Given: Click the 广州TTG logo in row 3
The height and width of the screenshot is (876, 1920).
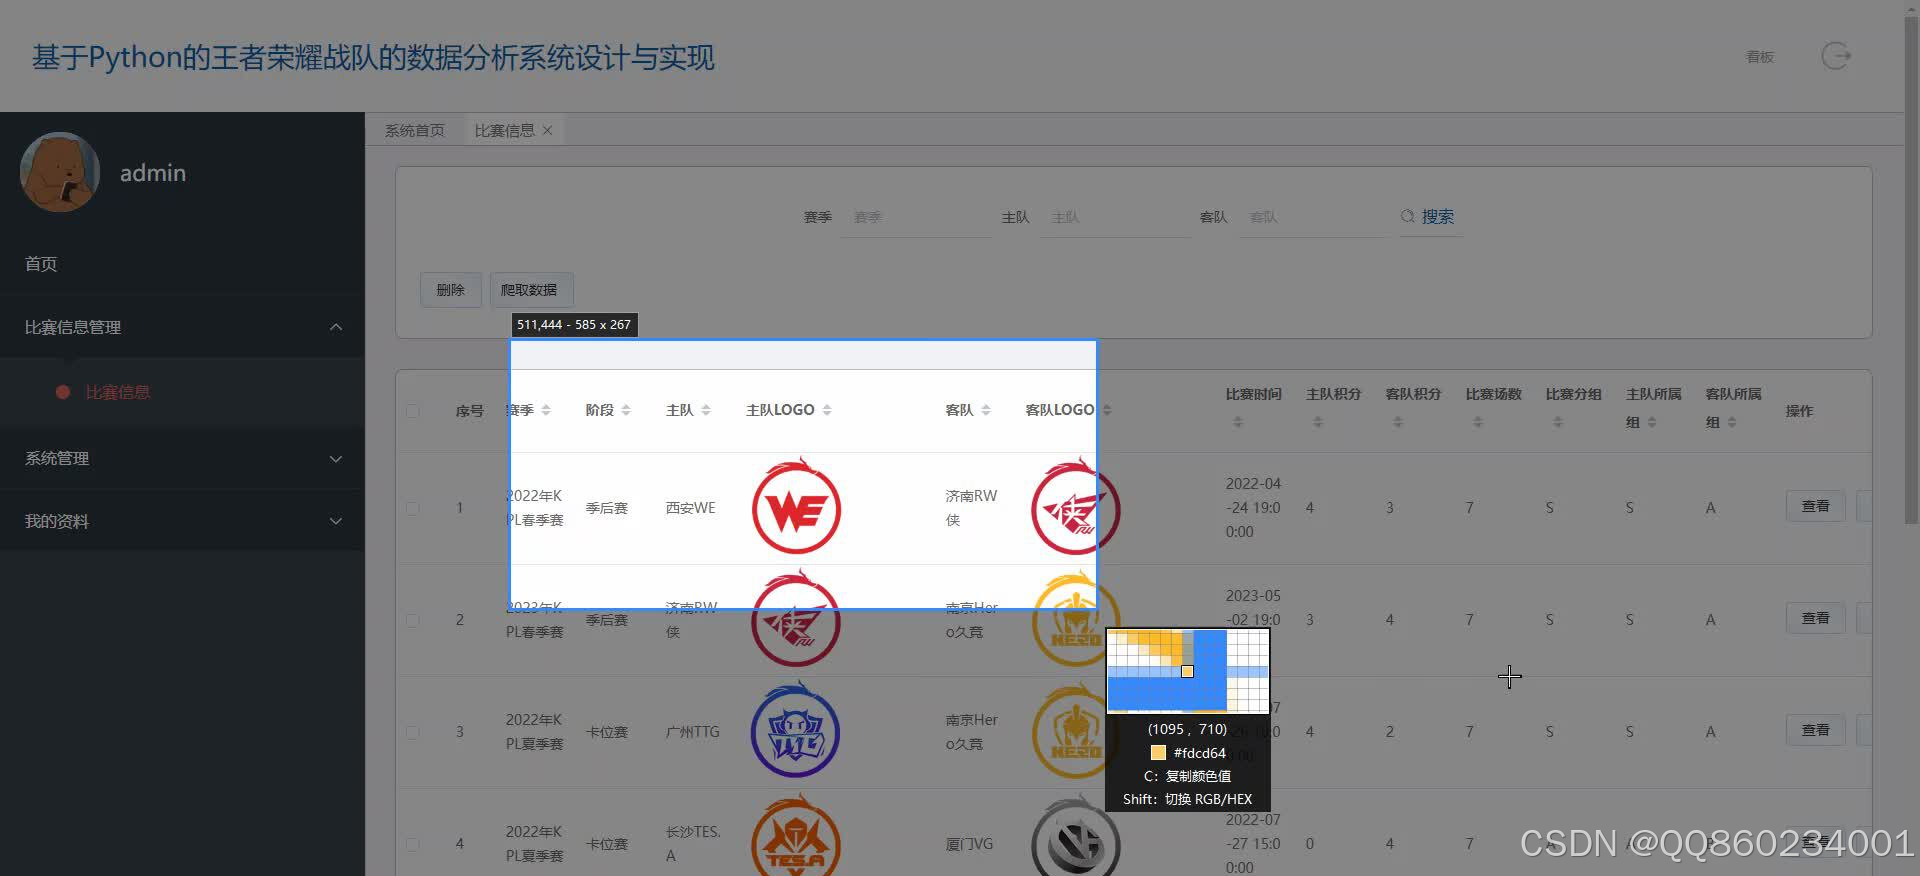Looking at the screenshot, I should 796,731.
